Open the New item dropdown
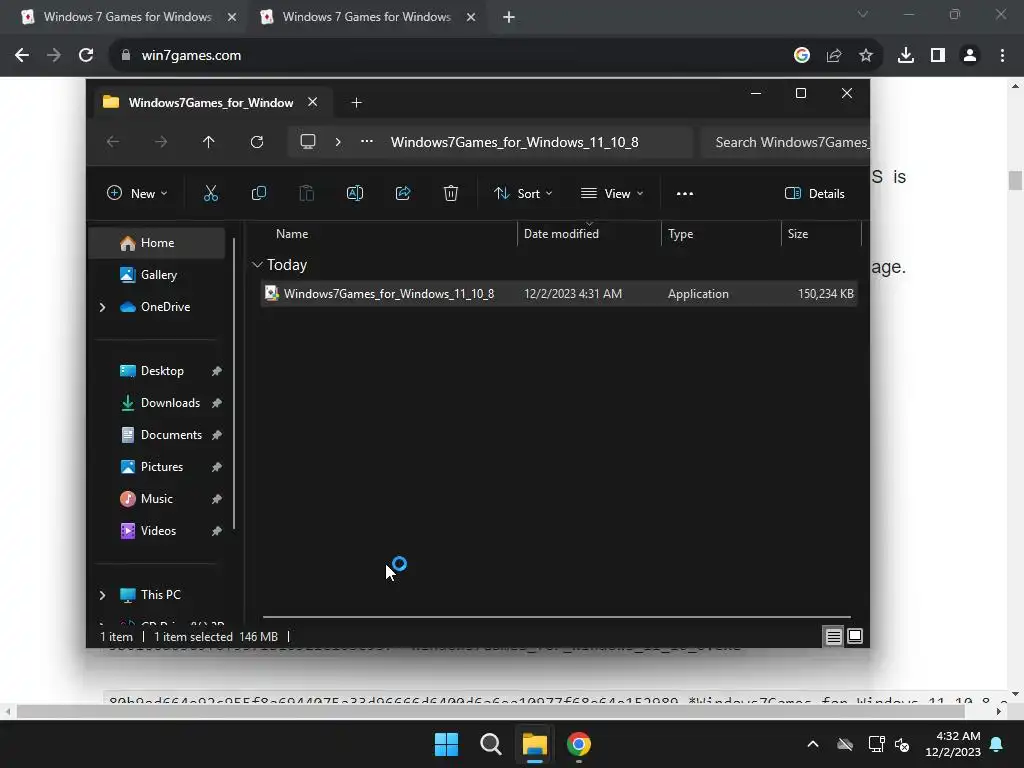The height and width of the screenshot is (768, 1024). click(x=137, y=193)
